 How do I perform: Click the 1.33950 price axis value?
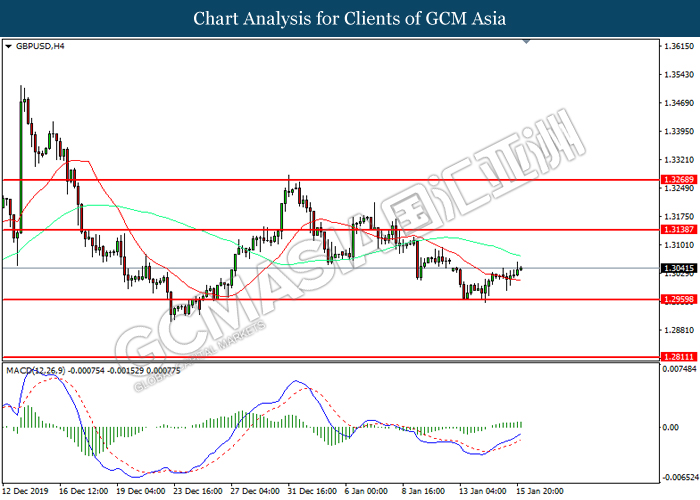point(679,131)
